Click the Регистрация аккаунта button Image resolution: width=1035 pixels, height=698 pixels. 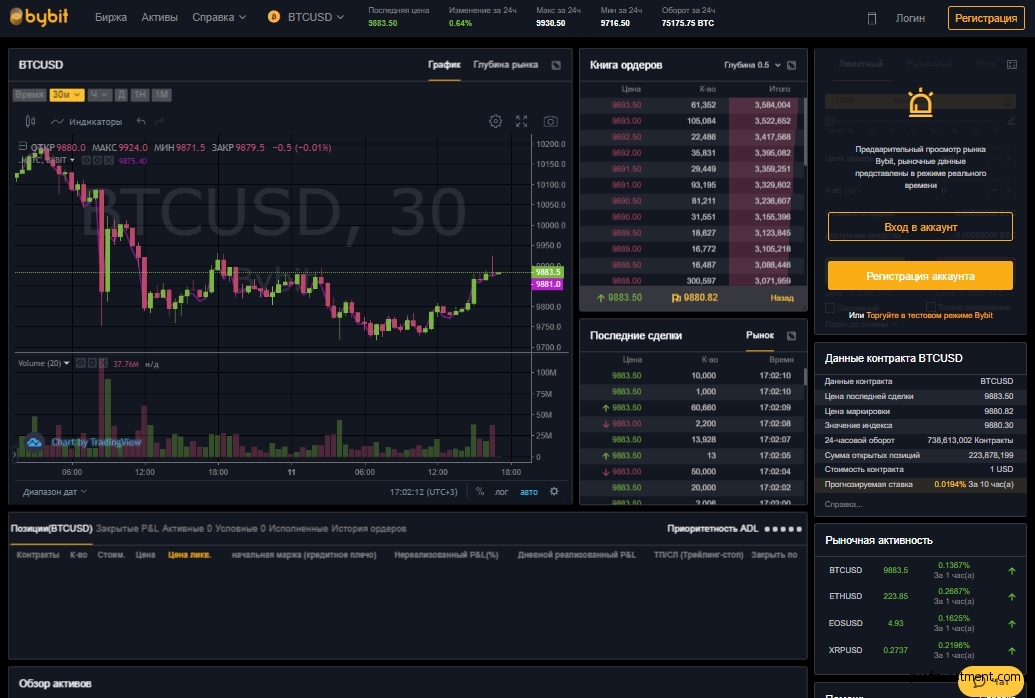point(920,276)
